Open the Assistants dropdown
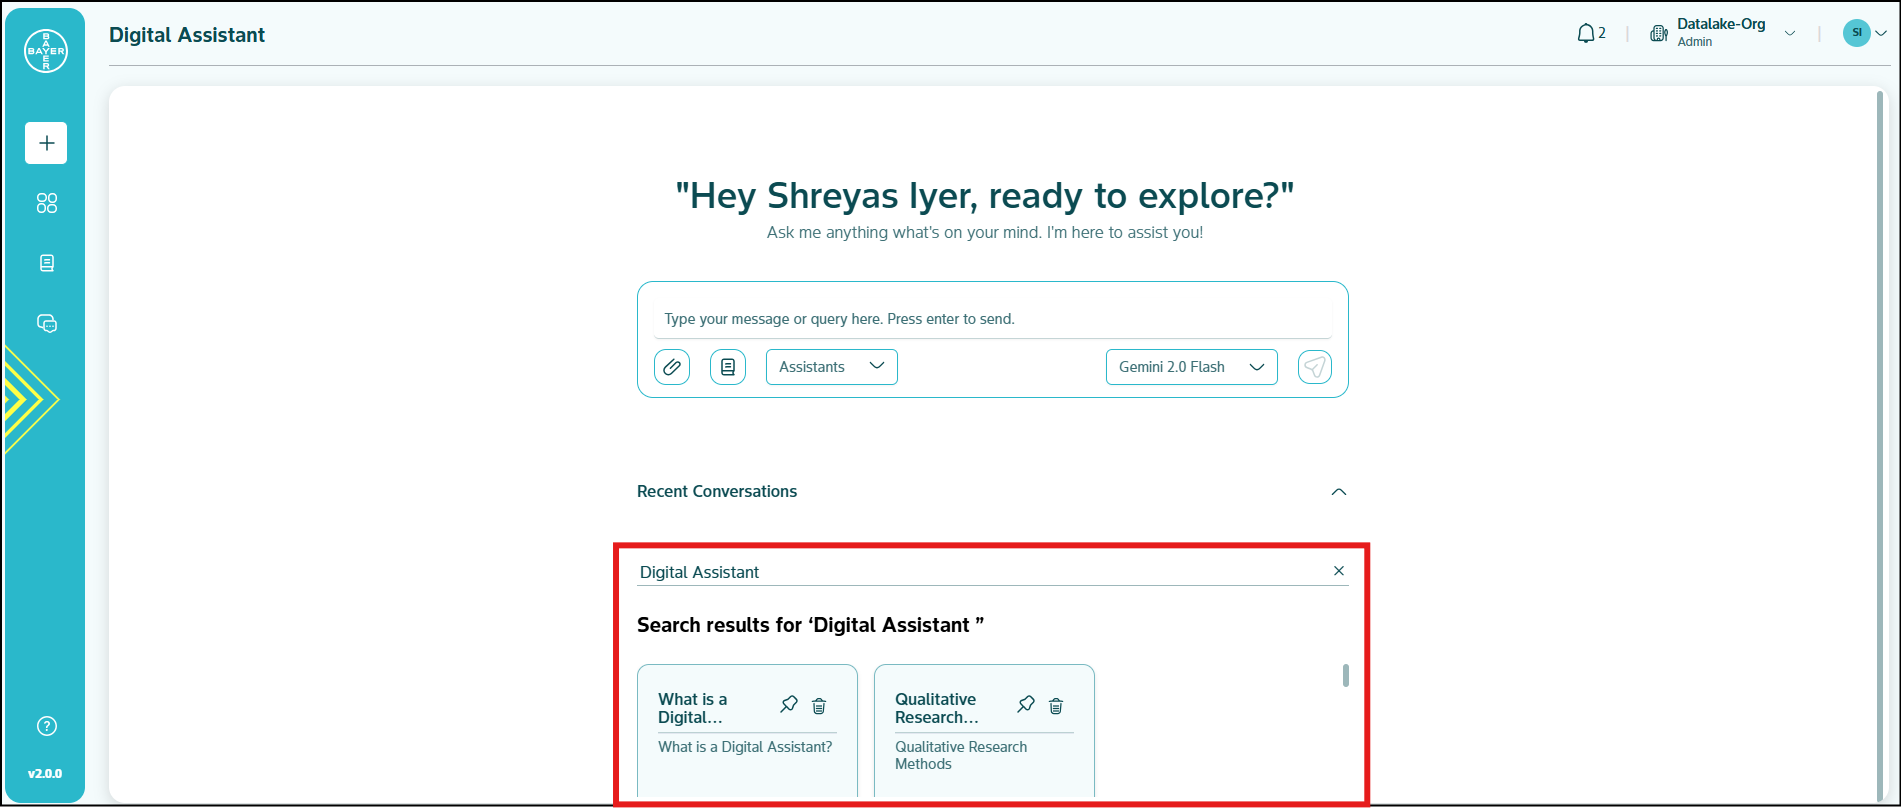This screenshot has width=1901, height=808. (831, 367)
